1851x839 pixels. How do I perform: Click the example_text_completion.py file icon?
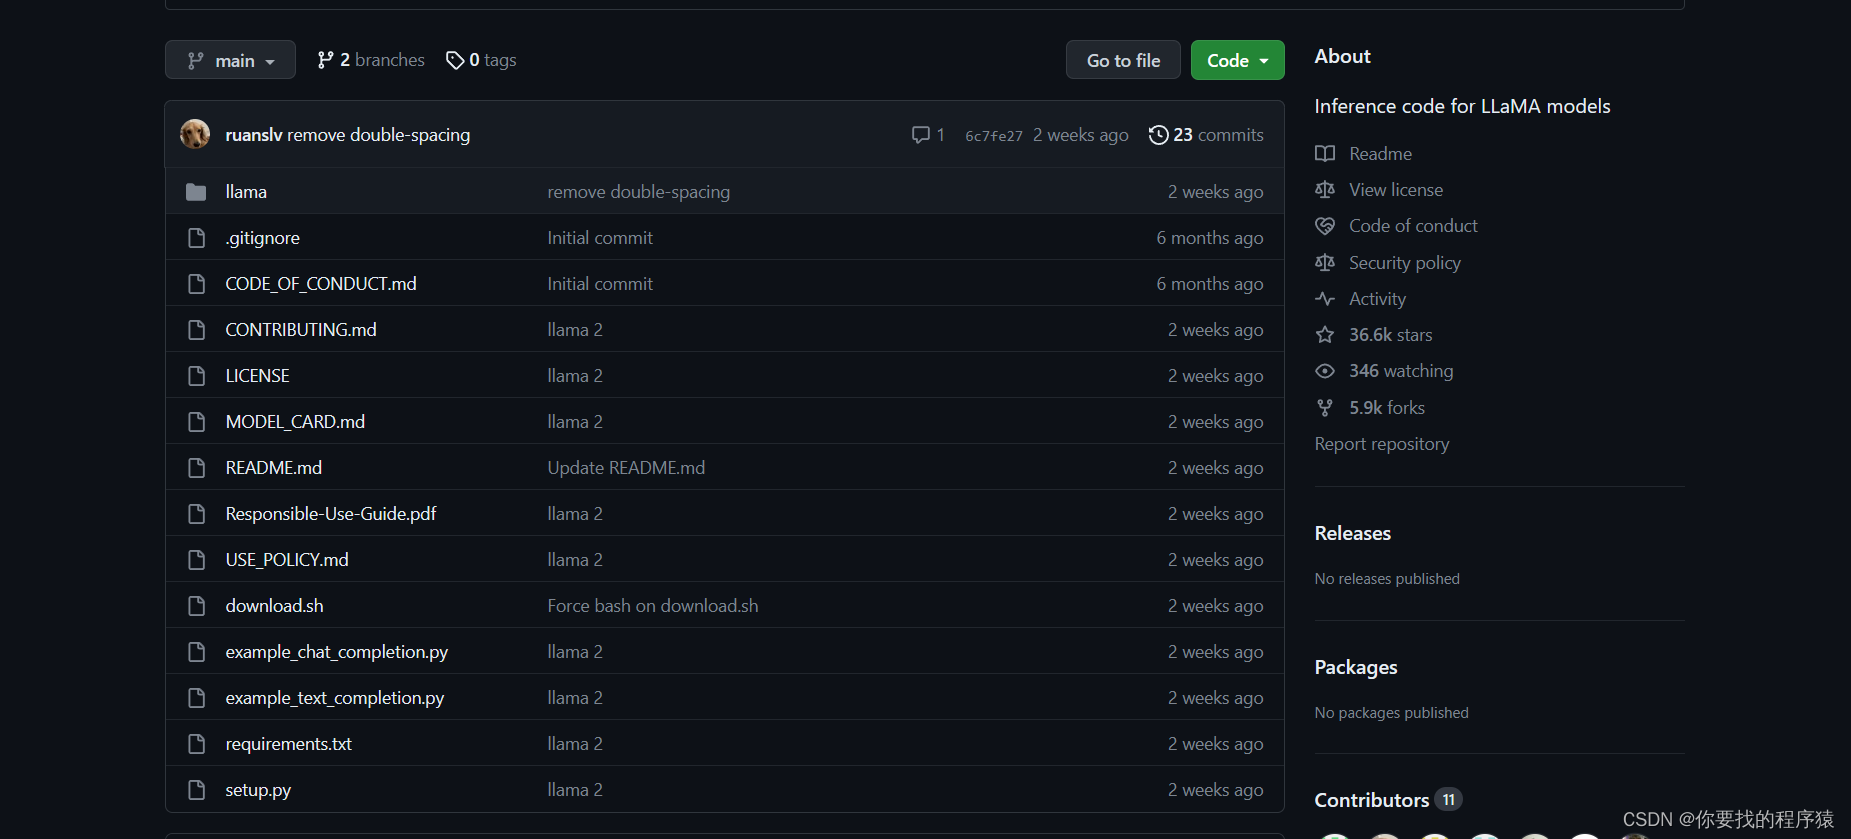pyautogui.click(x=197, y=697)
